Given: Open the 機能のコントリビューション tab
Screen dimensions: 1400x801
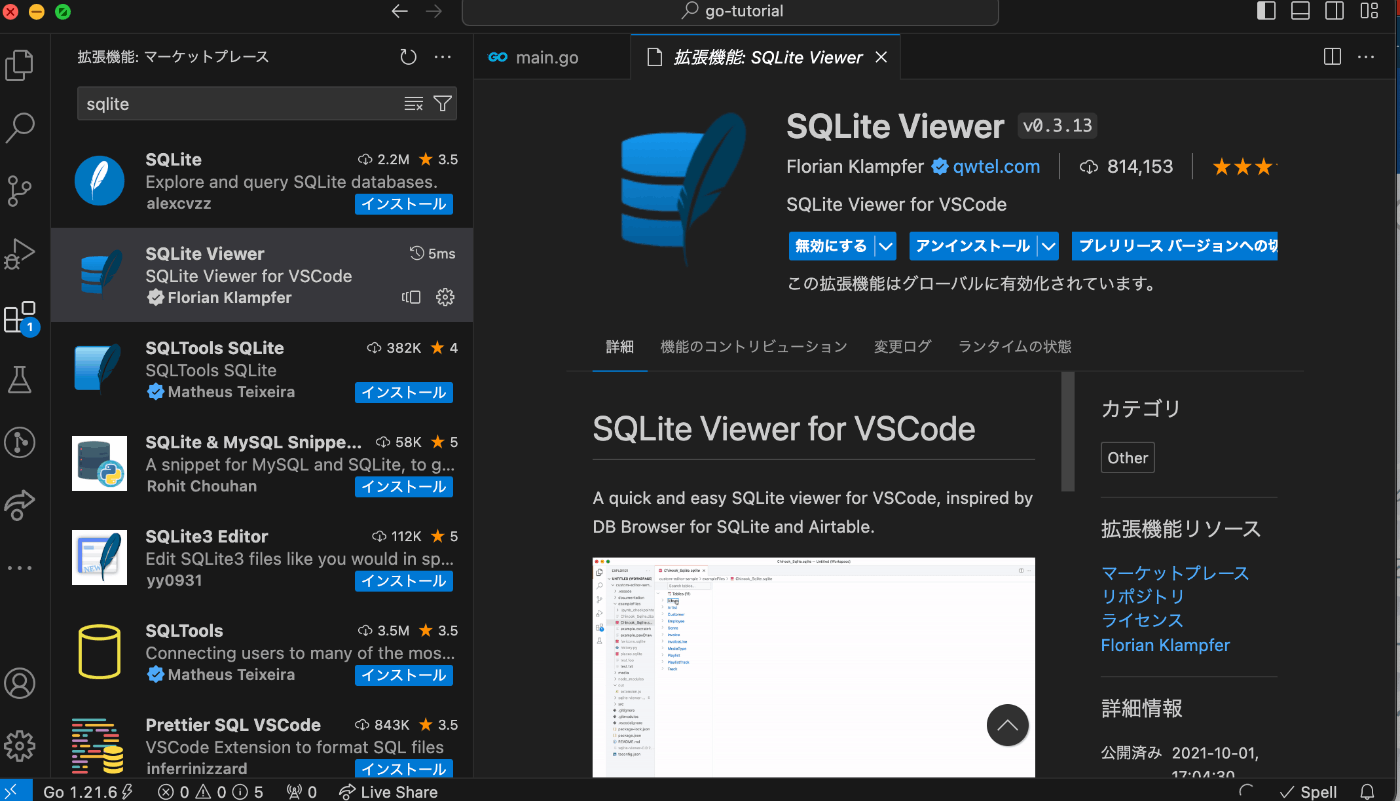Looking at the screenshot, I should tap(754, 346).
